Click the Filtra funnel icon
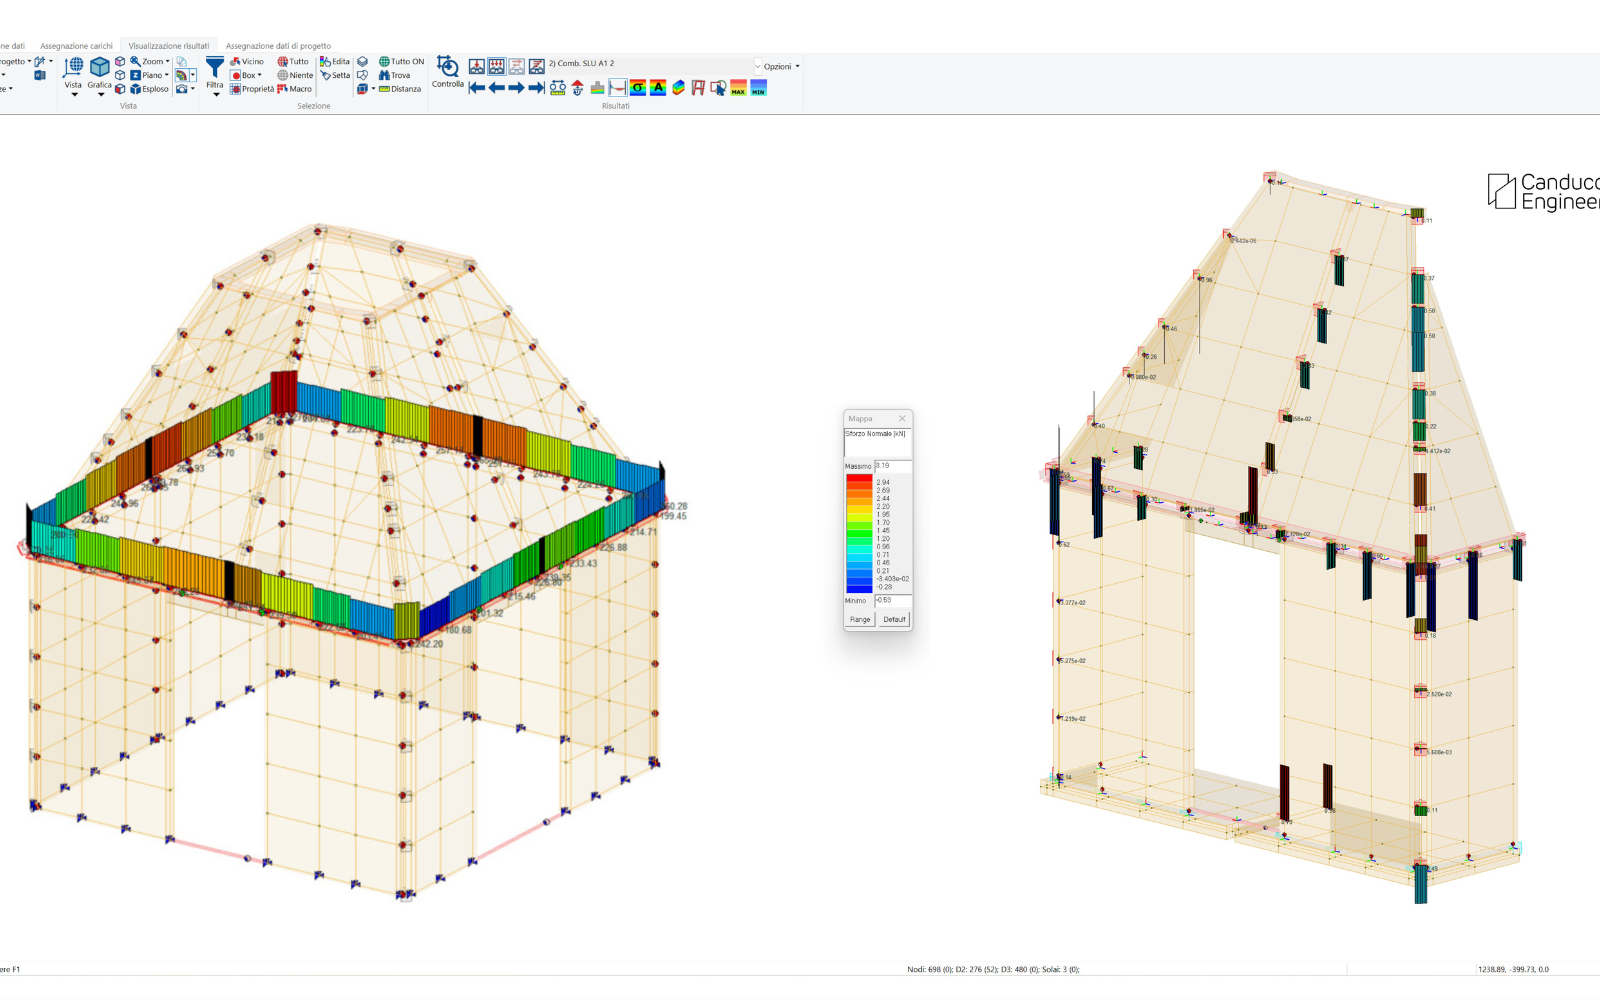The height and width of the screenshot is (1000, 1600). point(215,68)
